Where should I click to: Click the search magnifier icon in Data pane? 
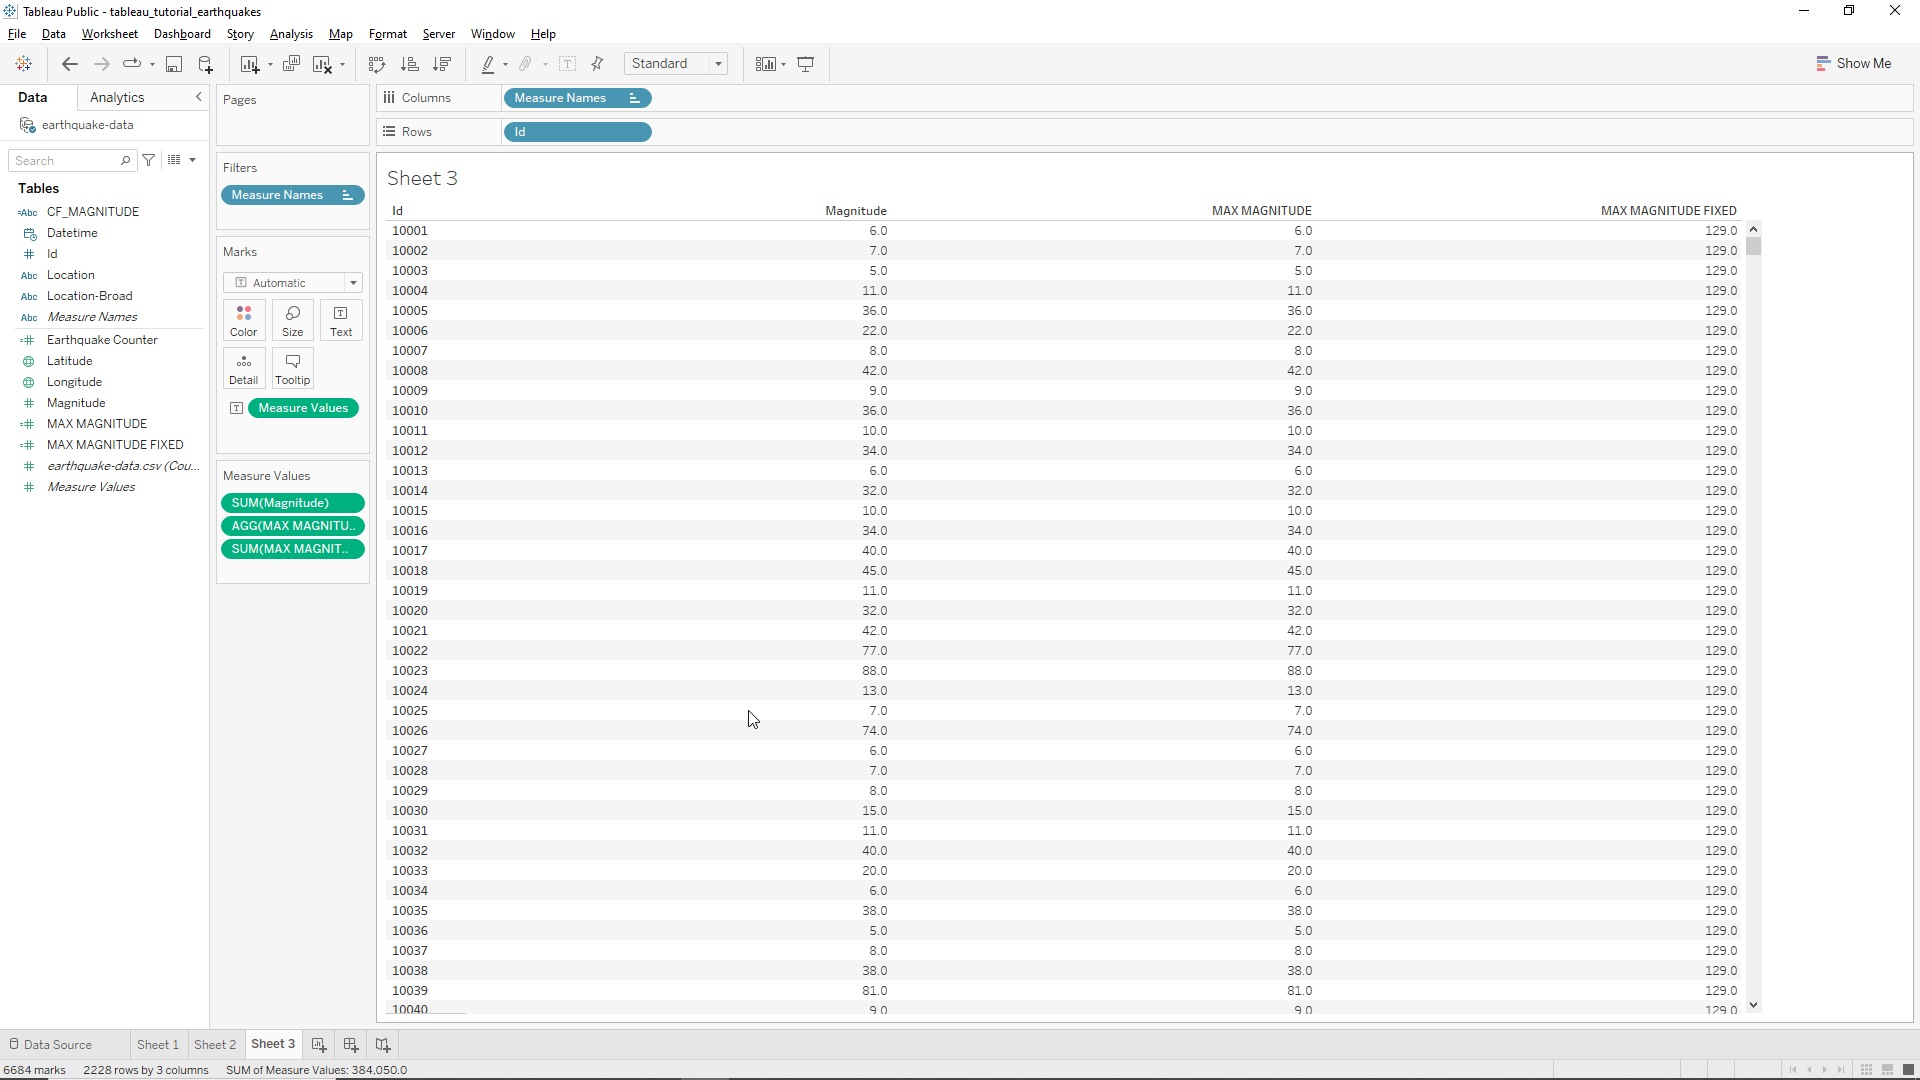[125, 160]
